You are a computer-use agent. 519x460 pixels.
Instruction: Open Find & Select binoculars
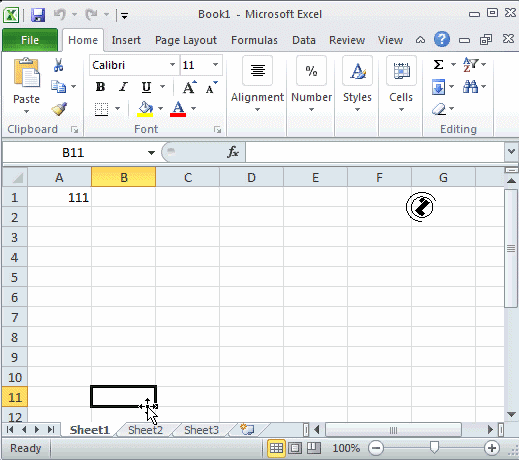pyautogui.click(x=470, y=87)
